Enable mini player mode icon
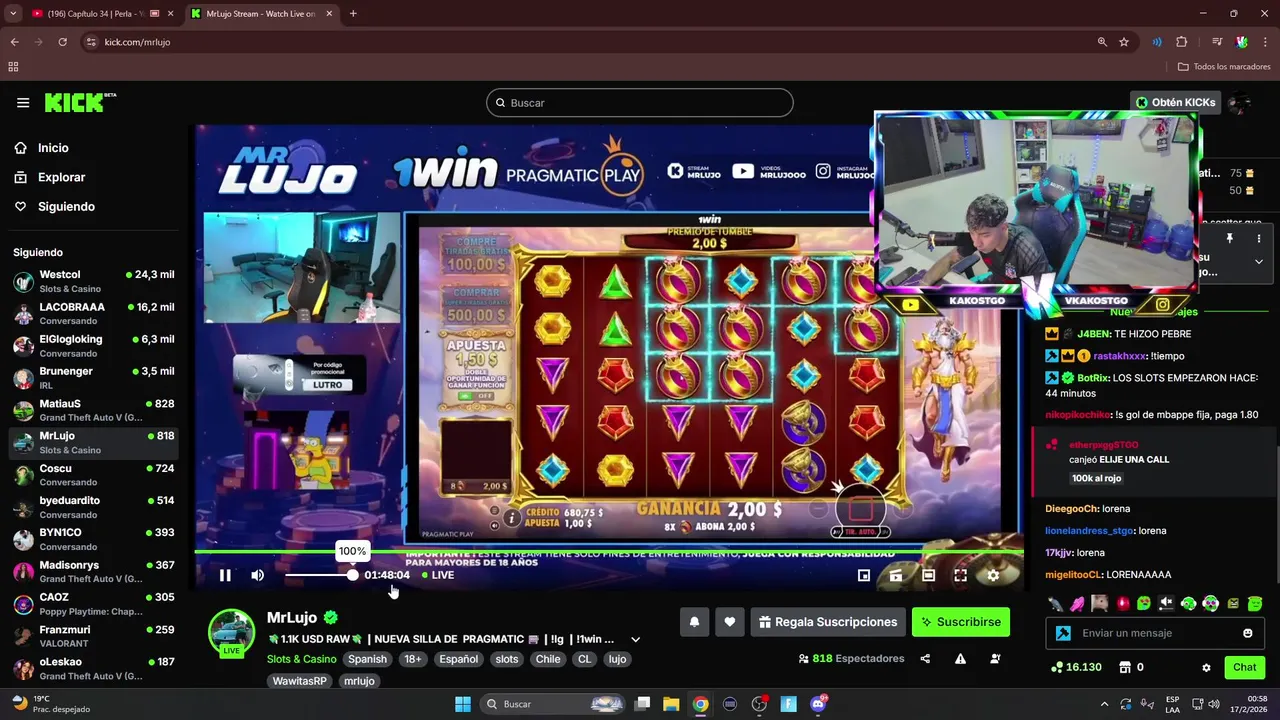The image size is (1280, 720). click(864, 575)
